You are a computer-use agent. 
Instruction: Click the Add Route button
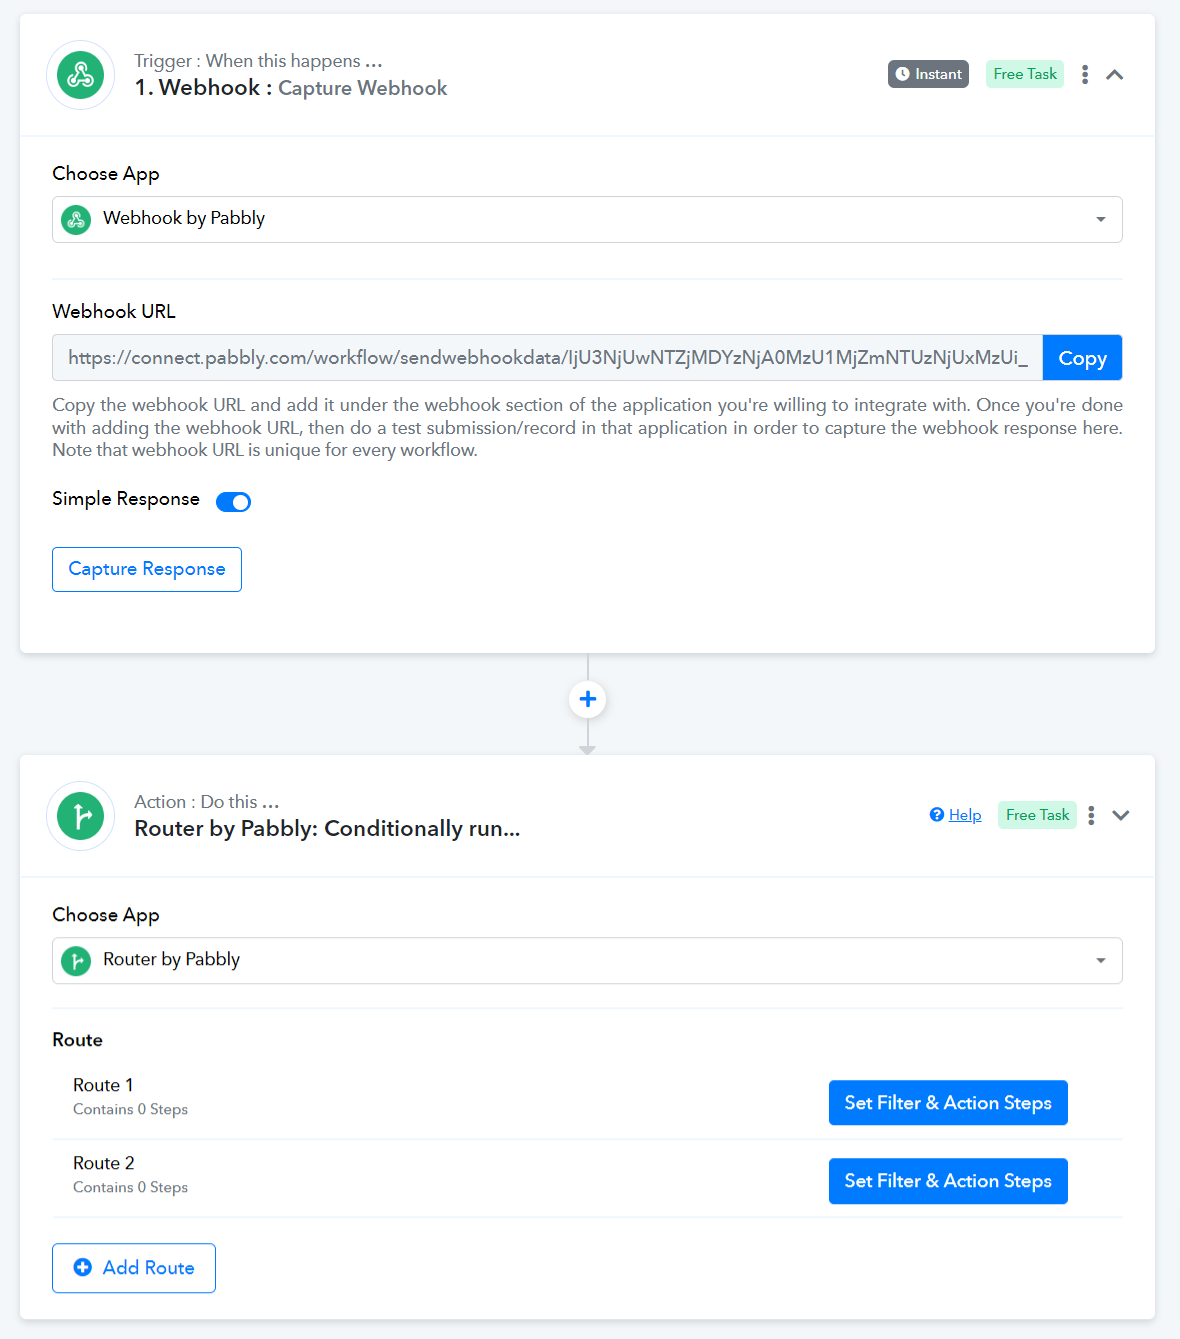pyautogui.click(x=134, y=1268)
